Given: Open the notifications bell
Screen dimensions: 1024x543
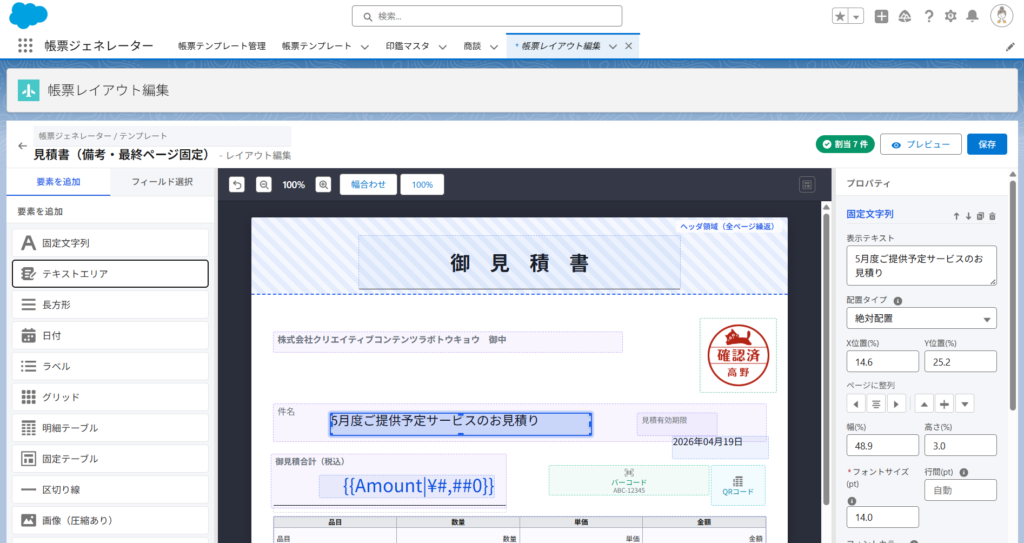Looking at the screenshot, I should click(972, 16).
